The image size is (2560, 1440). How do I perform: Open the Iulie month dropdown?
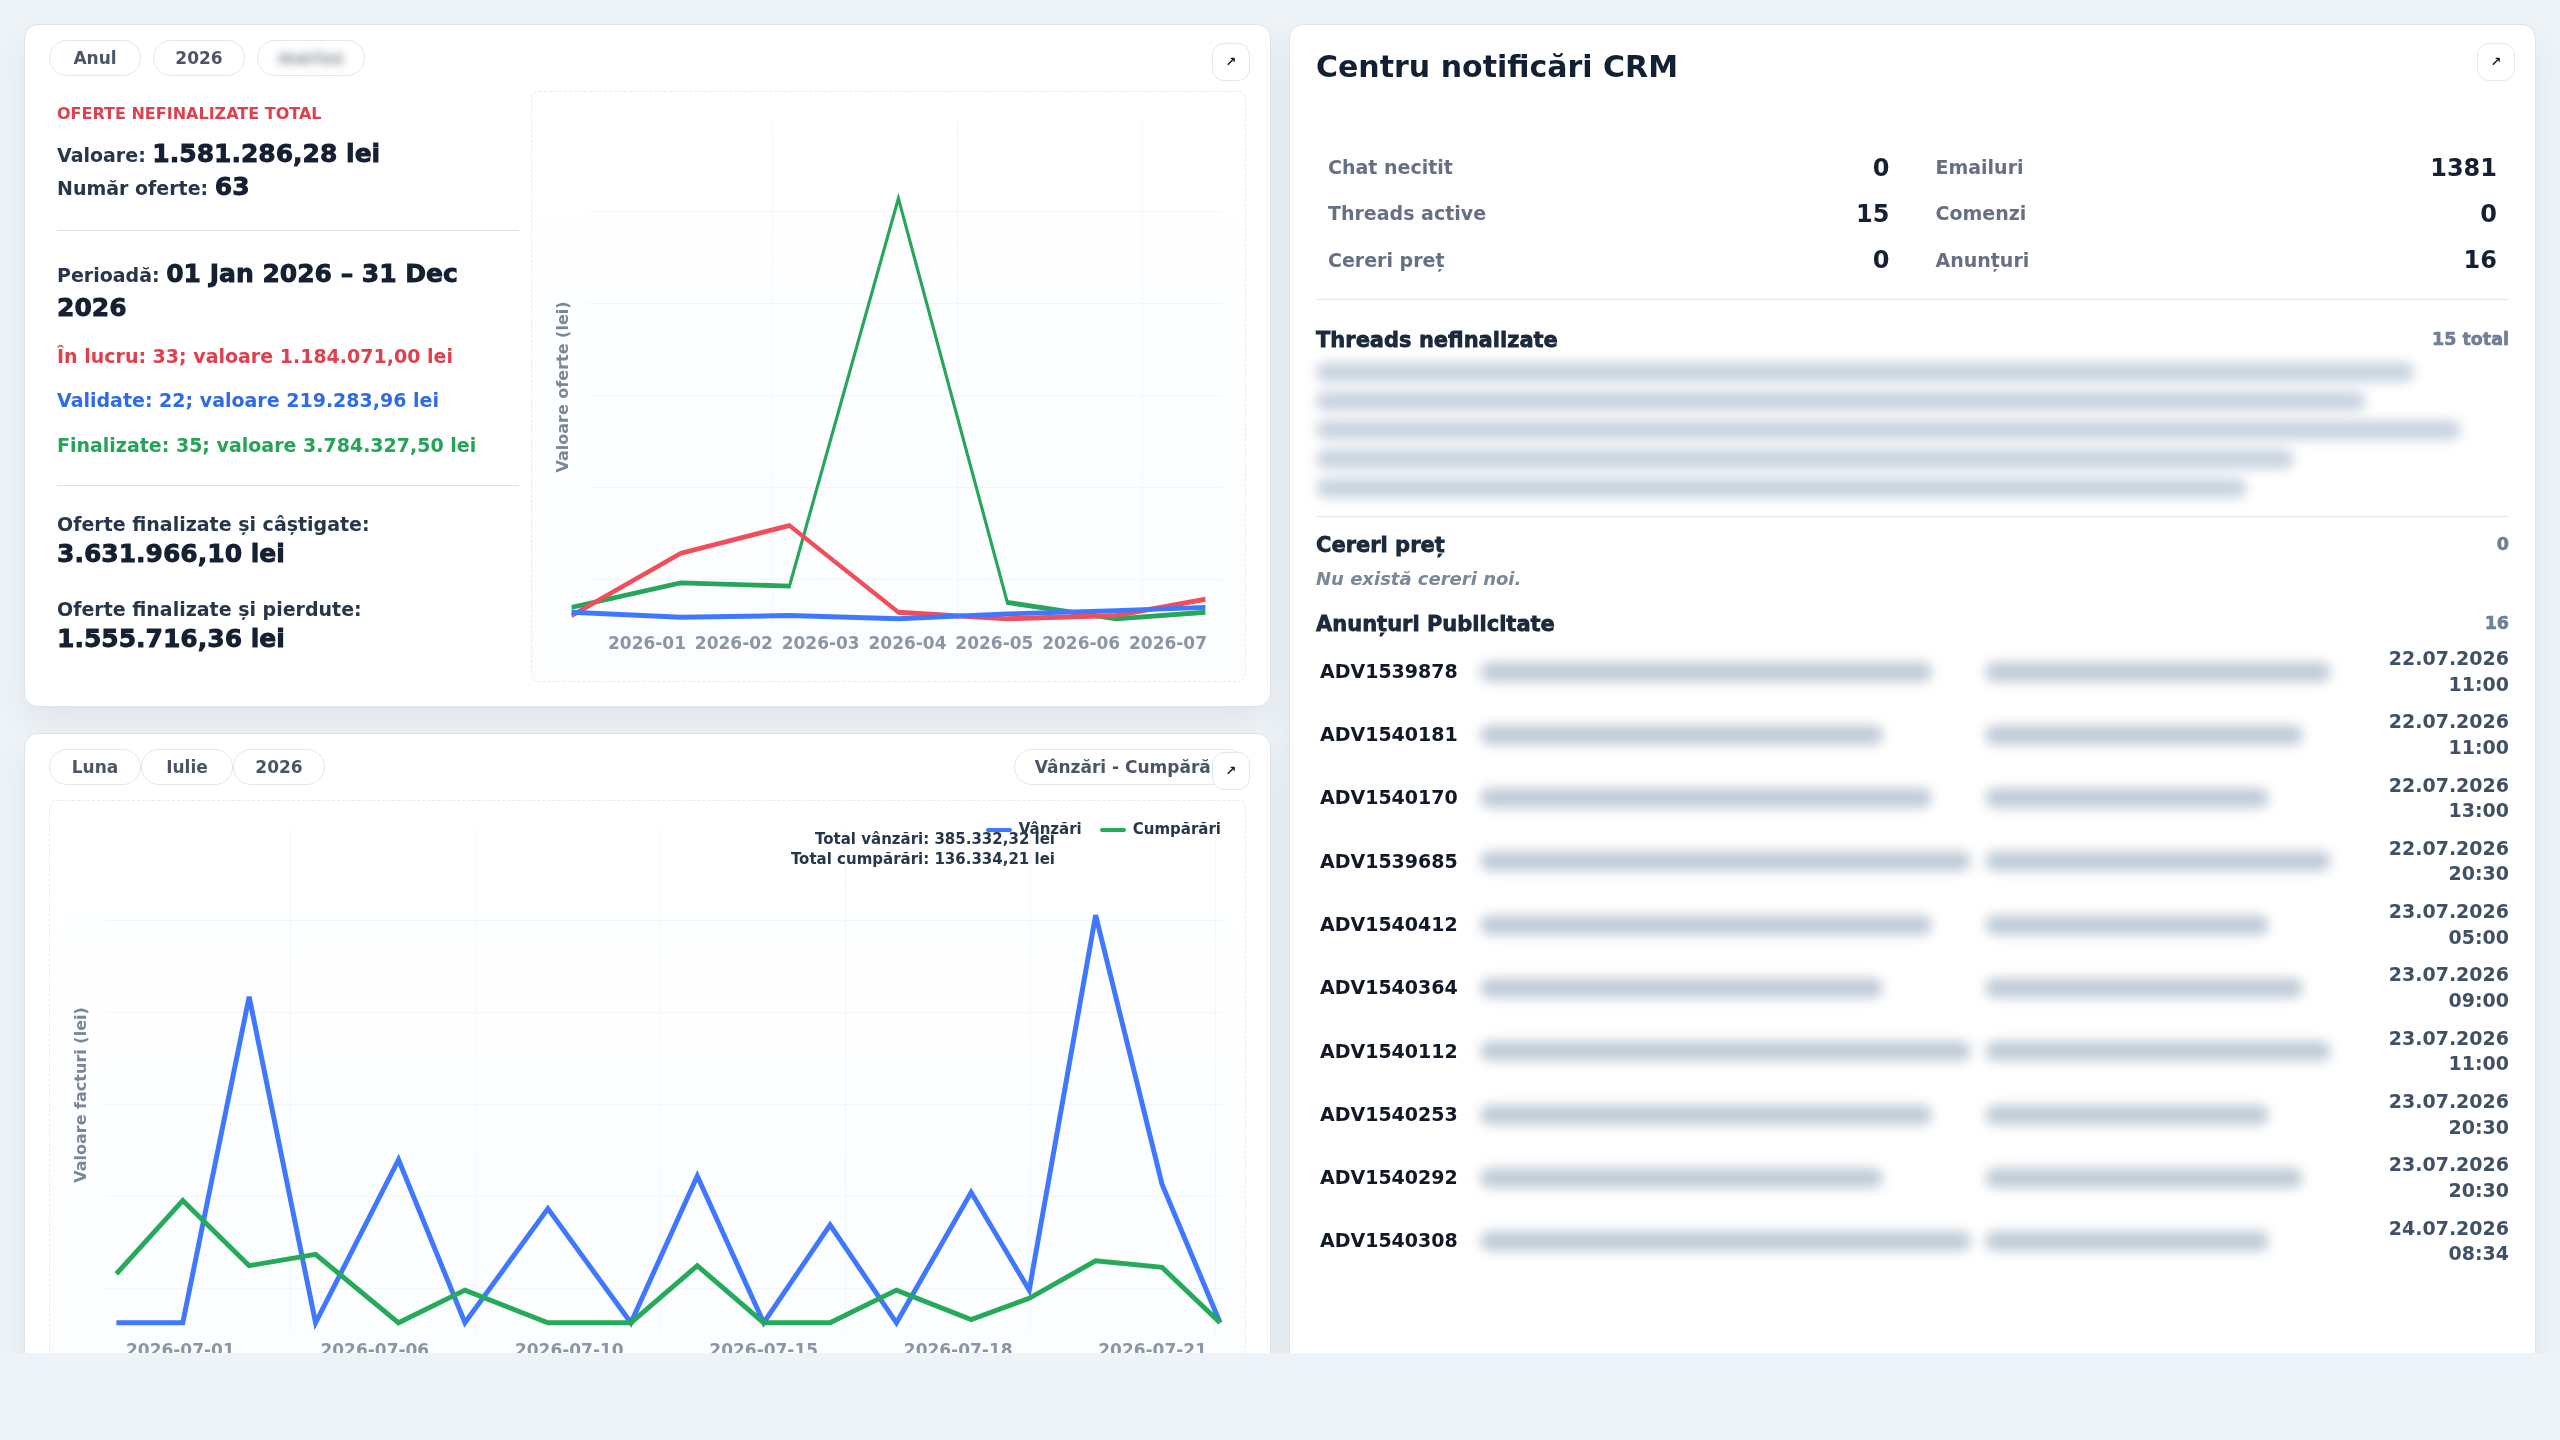click(187, 767)
